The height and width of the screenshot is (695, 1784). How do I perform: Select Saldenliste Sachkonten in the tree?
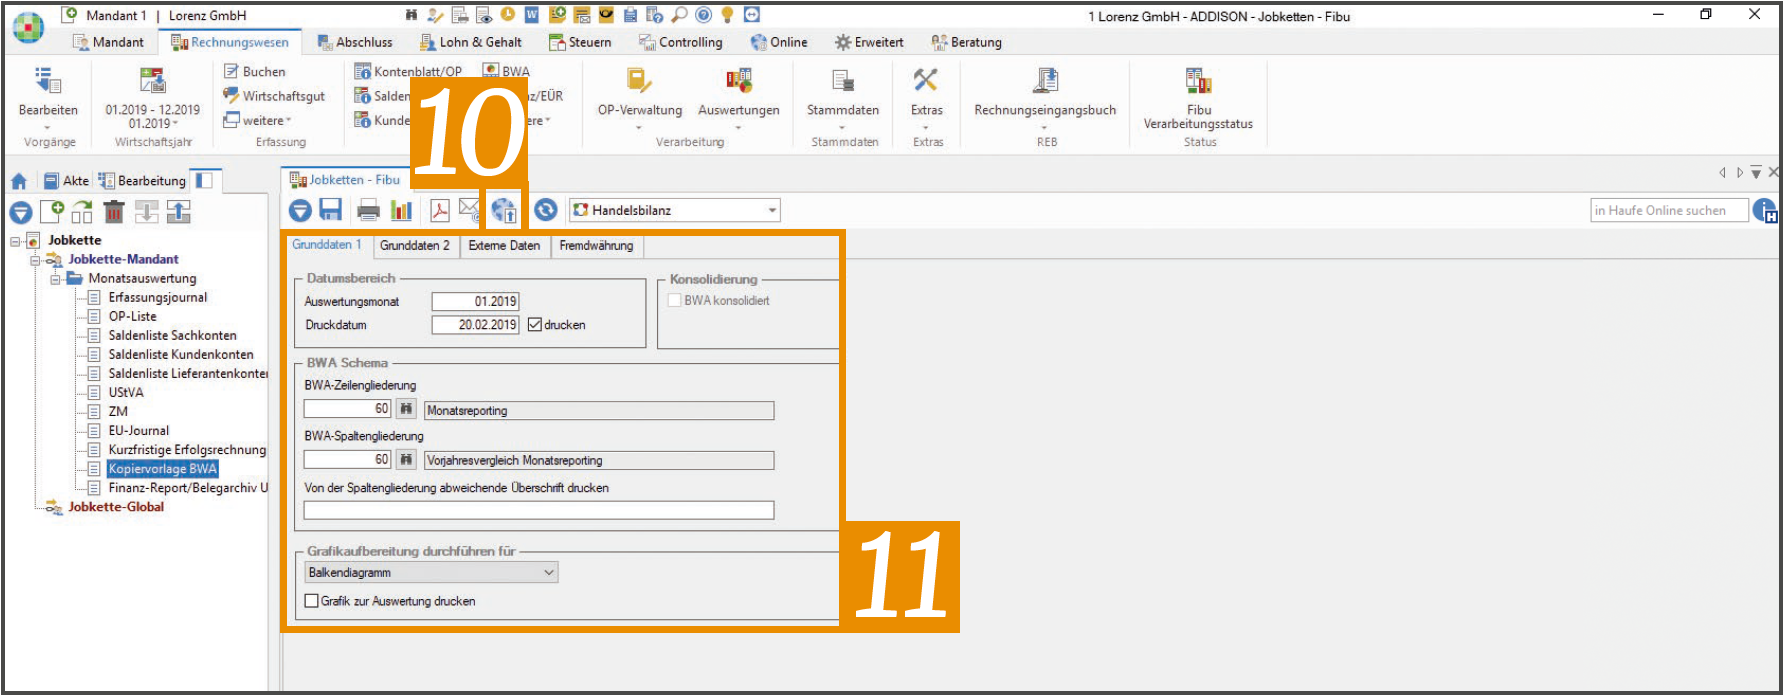tap(173, 336)
